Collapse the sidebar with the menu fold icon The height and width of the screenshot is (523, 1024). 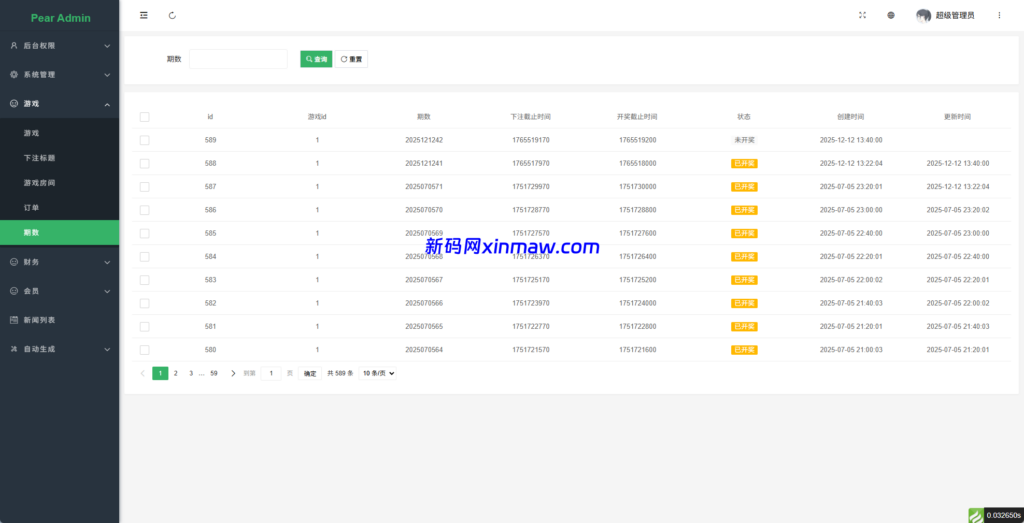(x=144, y=16)
